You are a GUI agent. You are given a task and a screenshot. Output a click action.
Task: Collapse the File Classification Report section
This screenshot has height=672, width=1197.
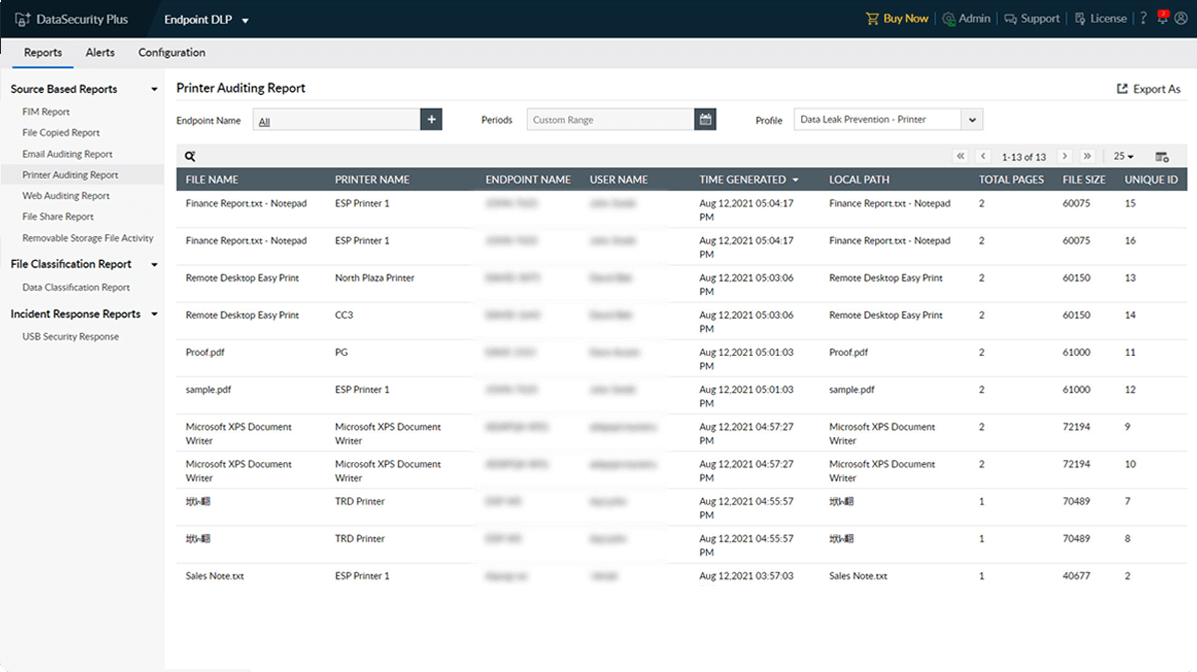(154, 264)
